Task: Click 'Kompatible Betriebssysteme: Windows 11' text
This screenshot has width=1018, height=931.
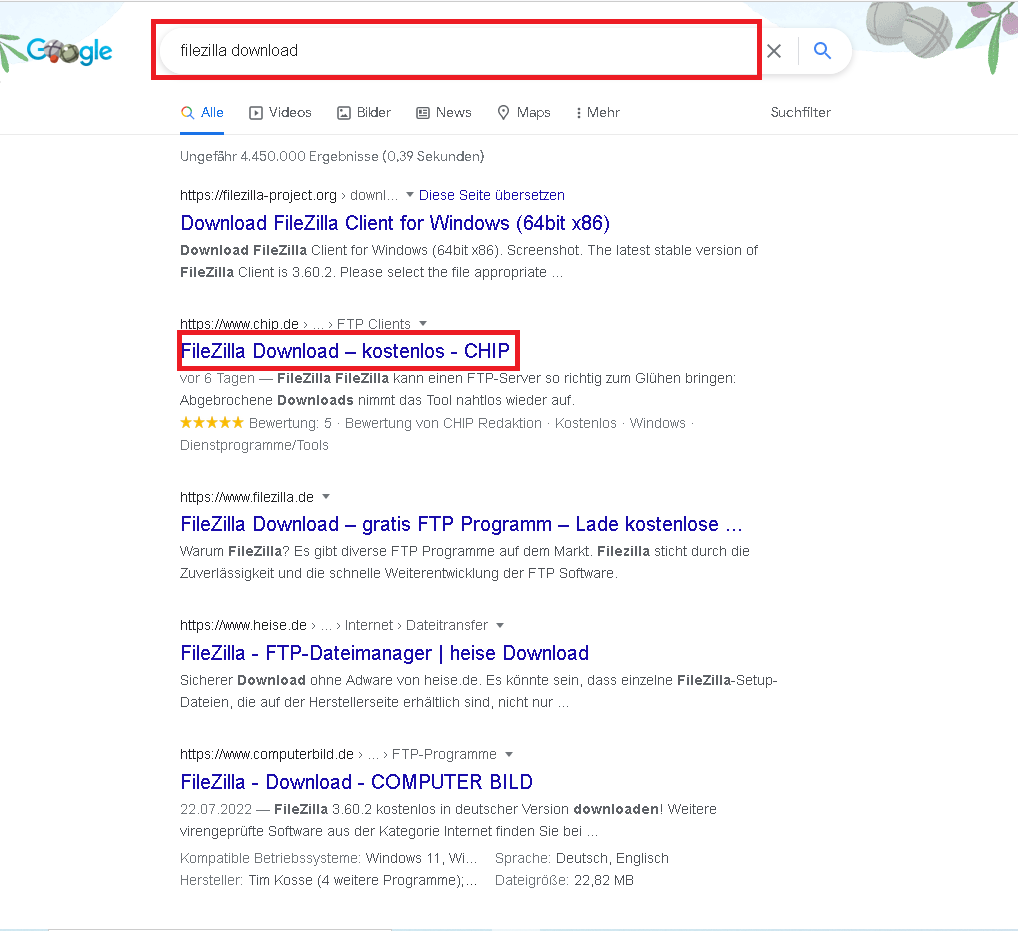Action: pyautogui.click(x=329, y=858)
